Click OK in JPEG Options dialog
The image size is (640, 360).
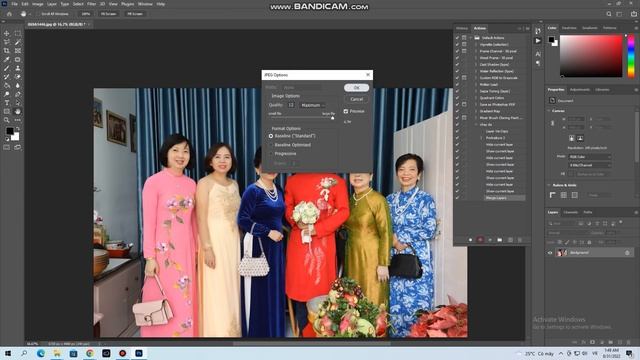click(356, 88)
